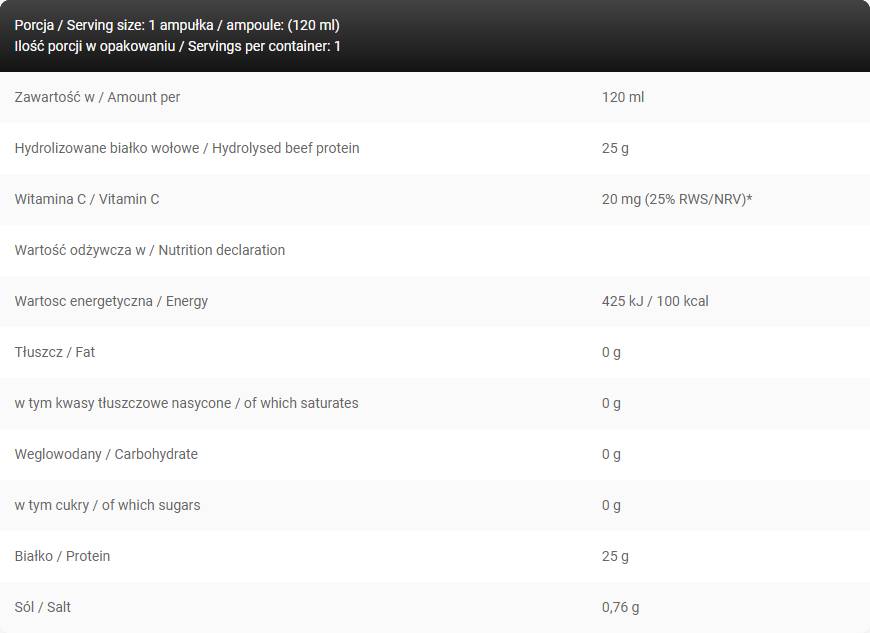This screenshot has width=870, height=633.
Task: Click the '425 kJ / 100 kcal' value
Action: 655,301
